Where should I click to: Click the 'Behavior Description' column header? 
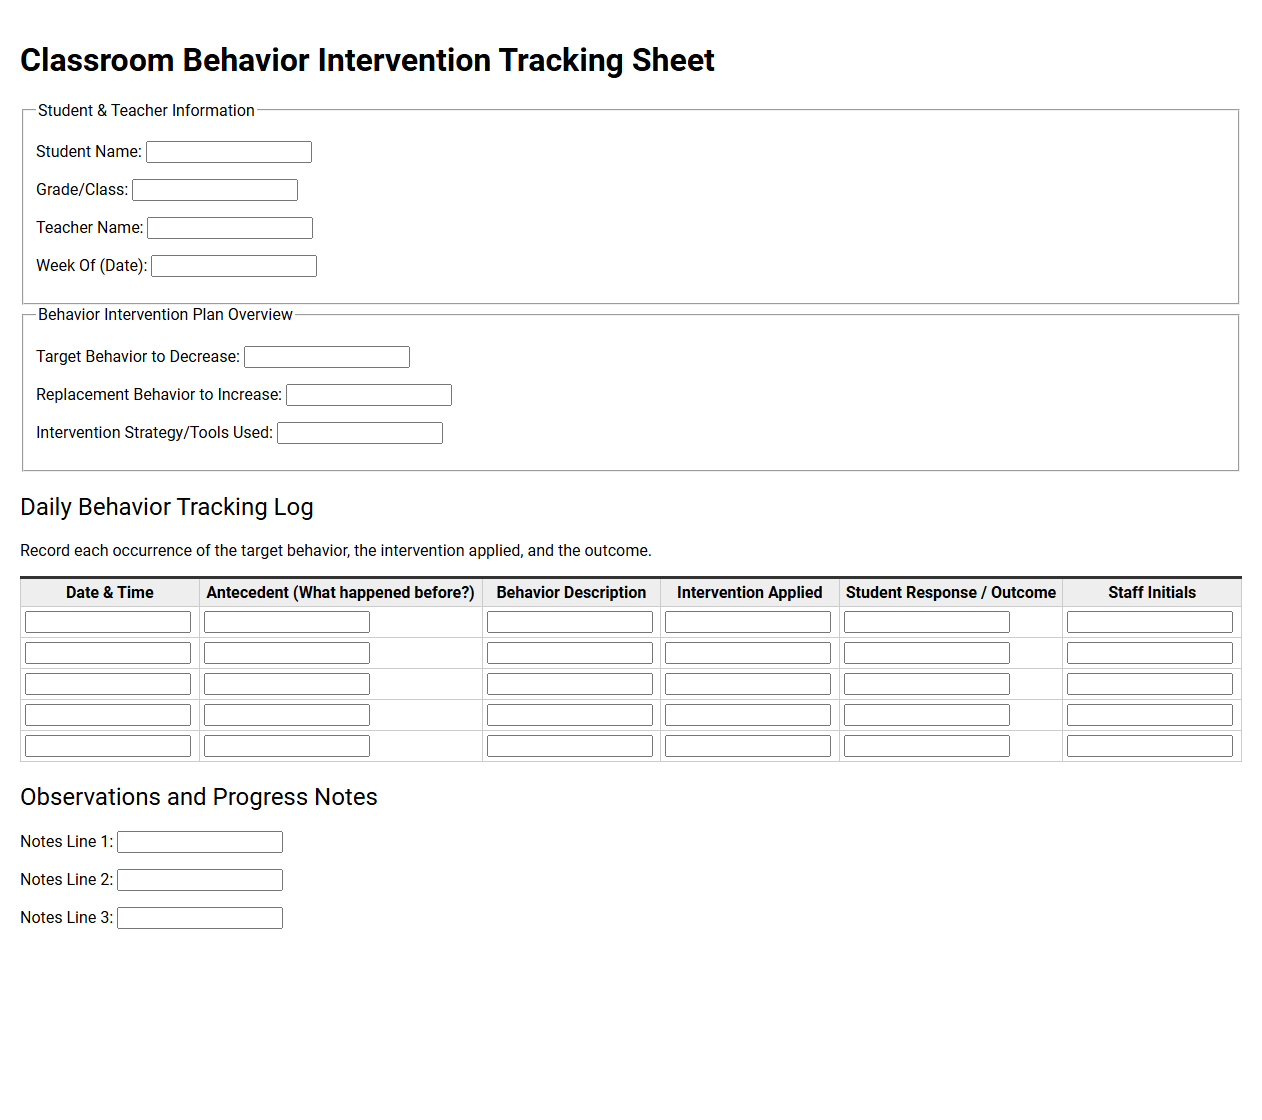(571, 593)
